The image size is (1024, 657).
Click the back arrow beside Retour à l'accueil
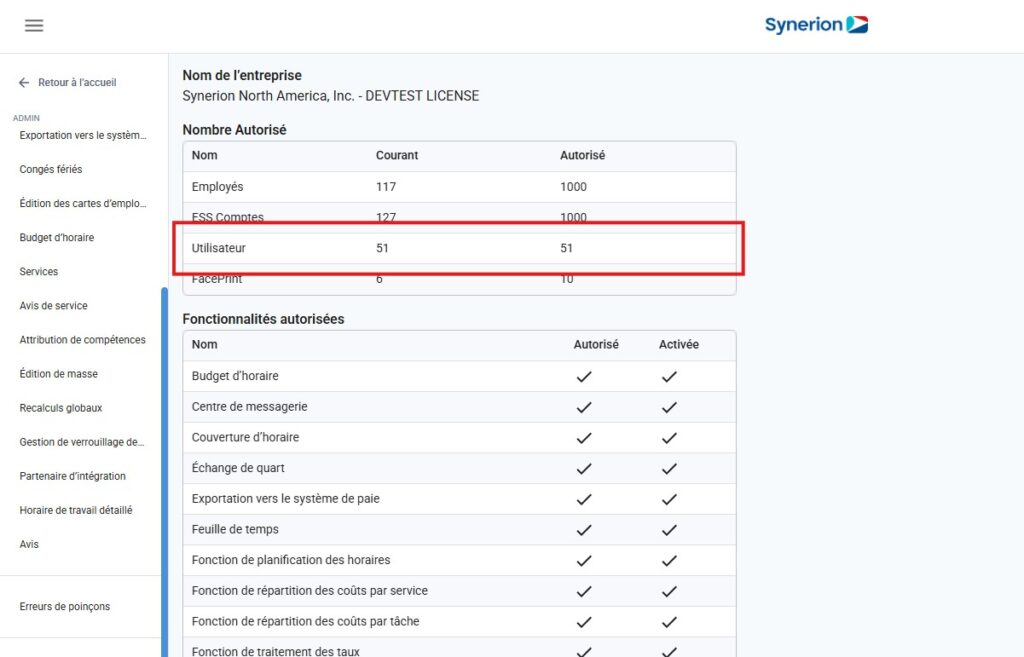[x=24, y=83]
